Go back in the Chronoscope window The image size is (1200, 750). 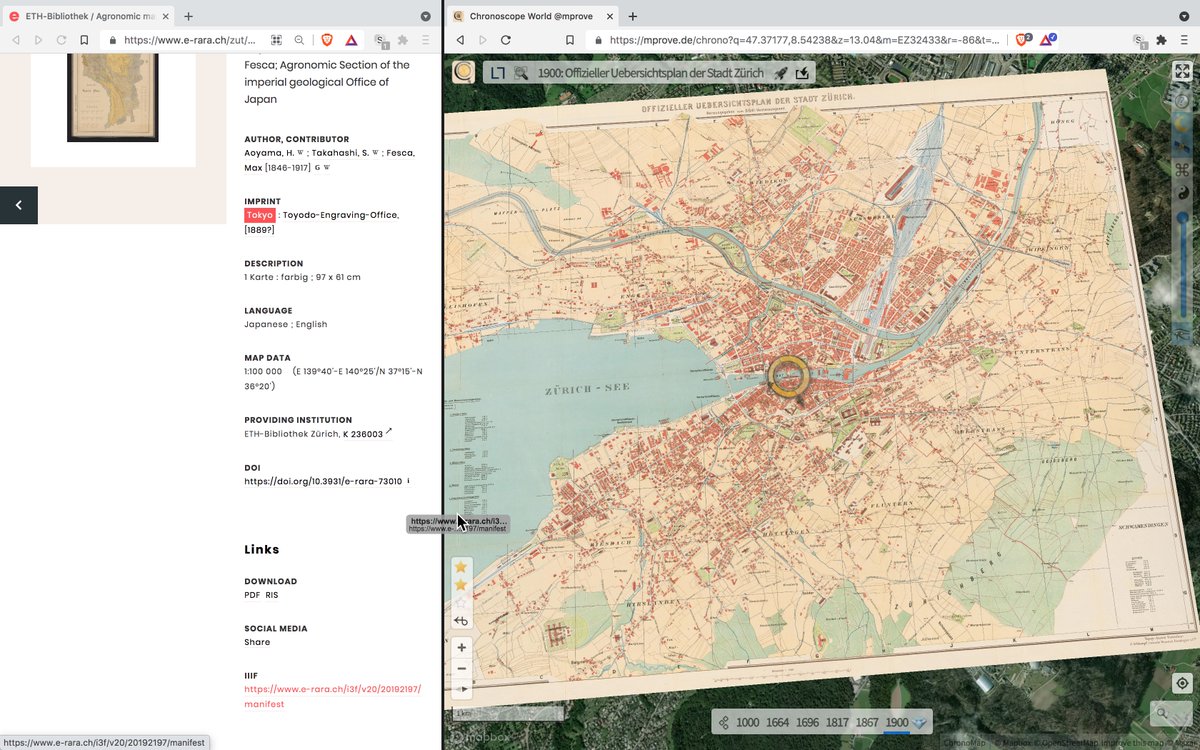point(460,40)
